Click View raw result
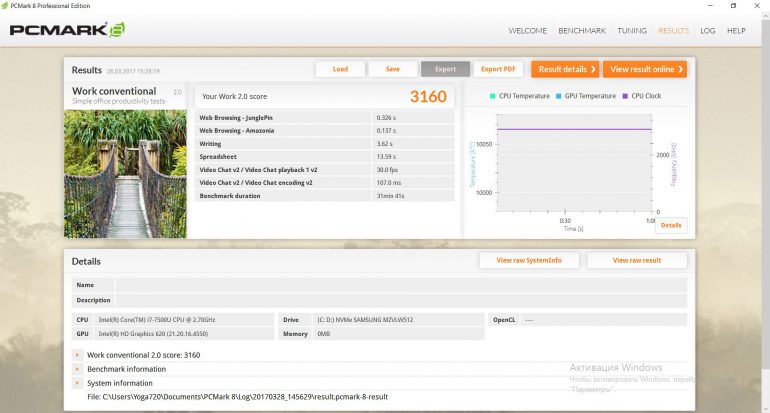 [x=637, y=260]
